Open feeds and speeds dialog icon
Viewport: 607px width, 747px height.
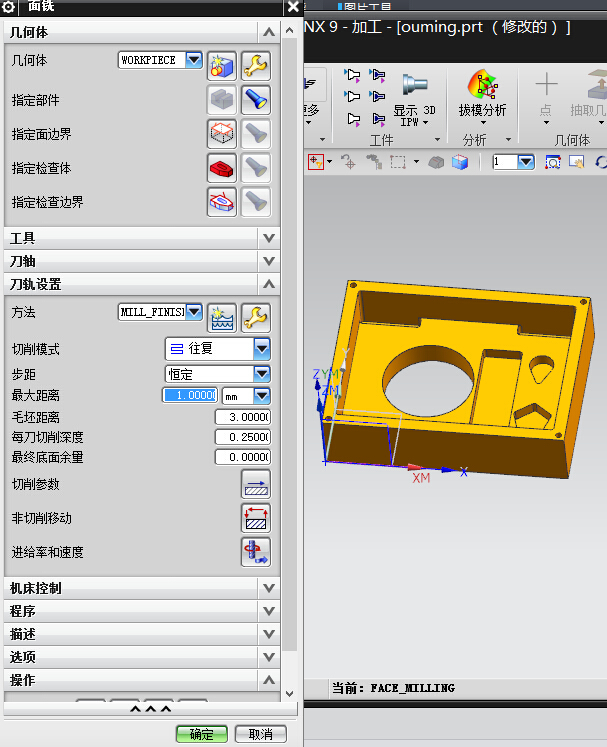pos(256,552)
